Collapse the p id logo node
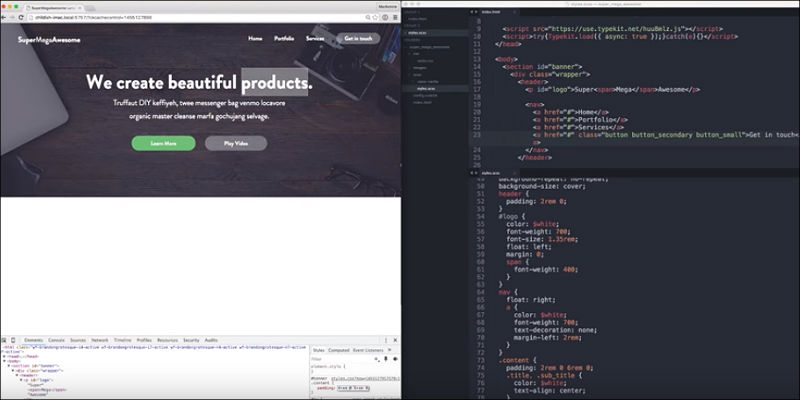800x400 pixels. click(21, 380)
